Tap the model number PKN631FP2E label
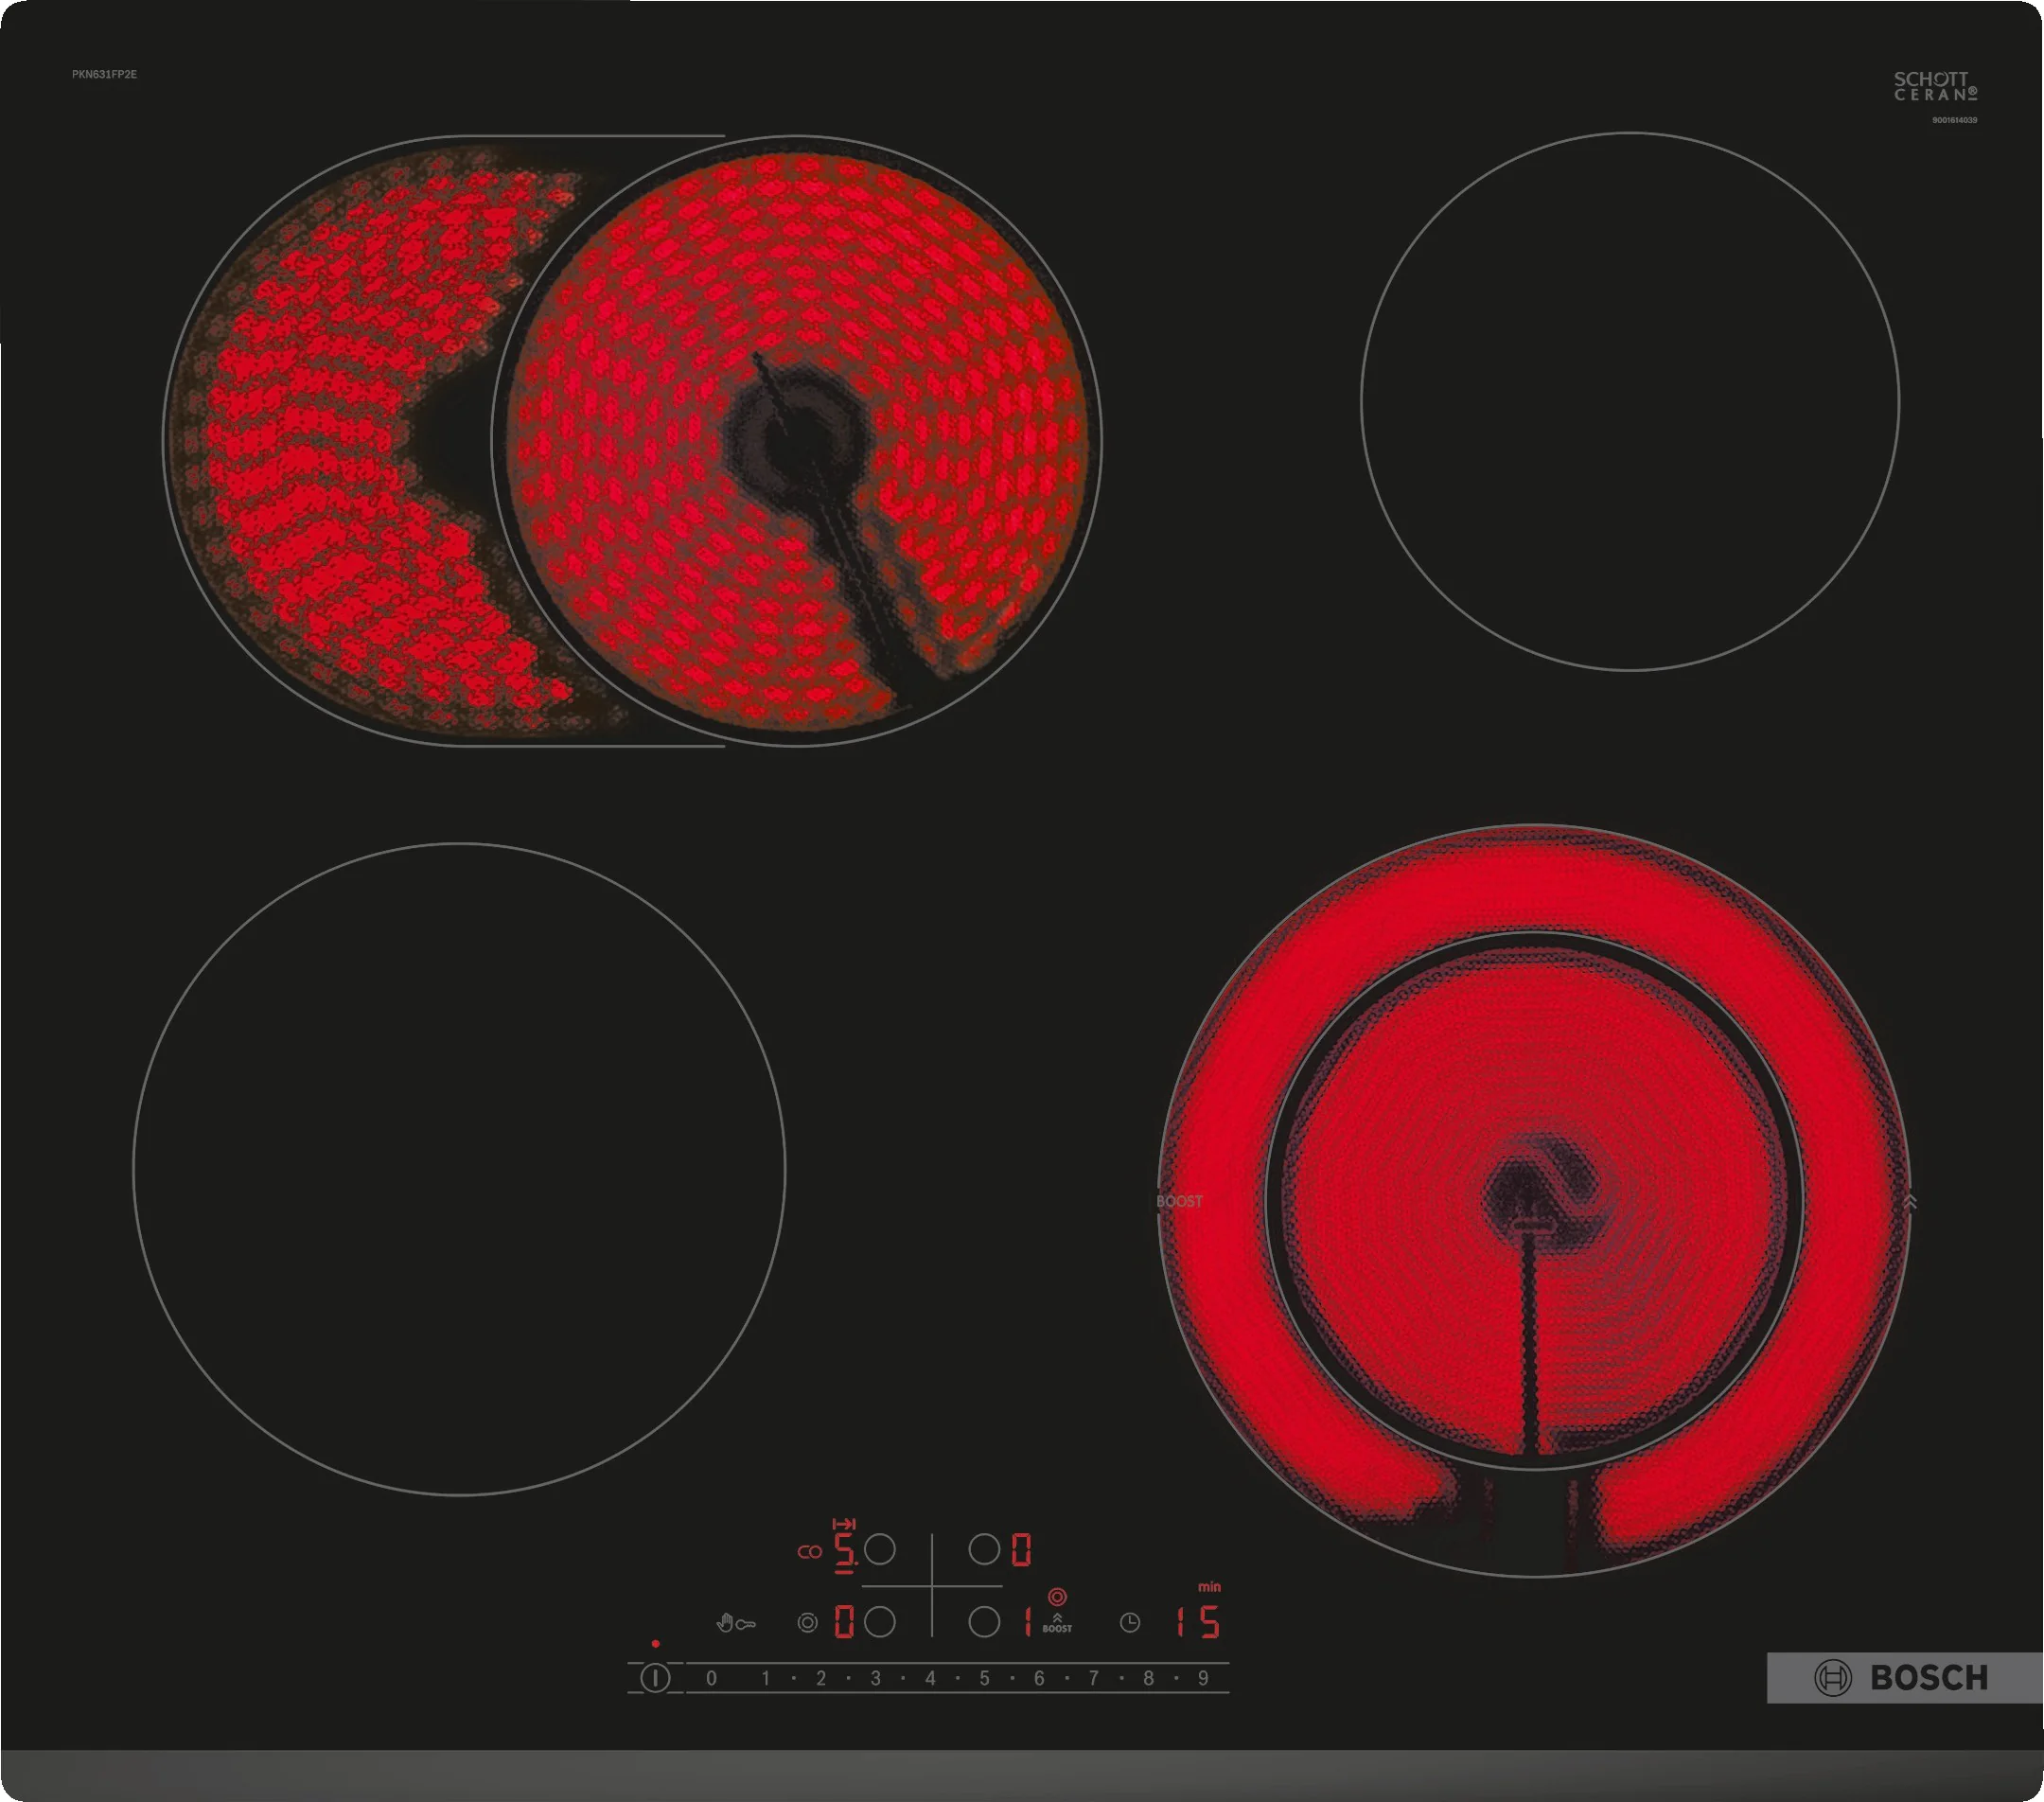 [x=105, y=75]
